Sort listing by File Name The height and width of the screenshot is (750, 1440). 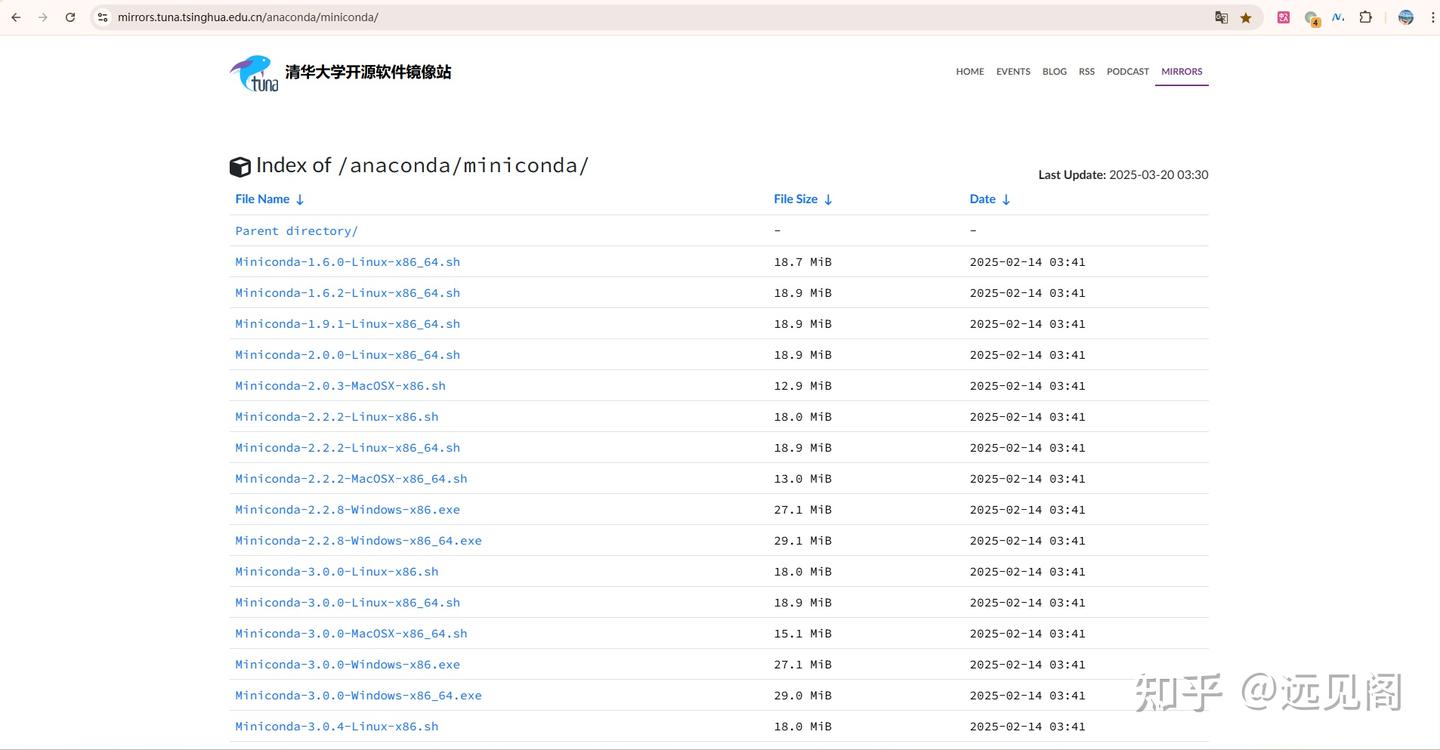[262, 199]
